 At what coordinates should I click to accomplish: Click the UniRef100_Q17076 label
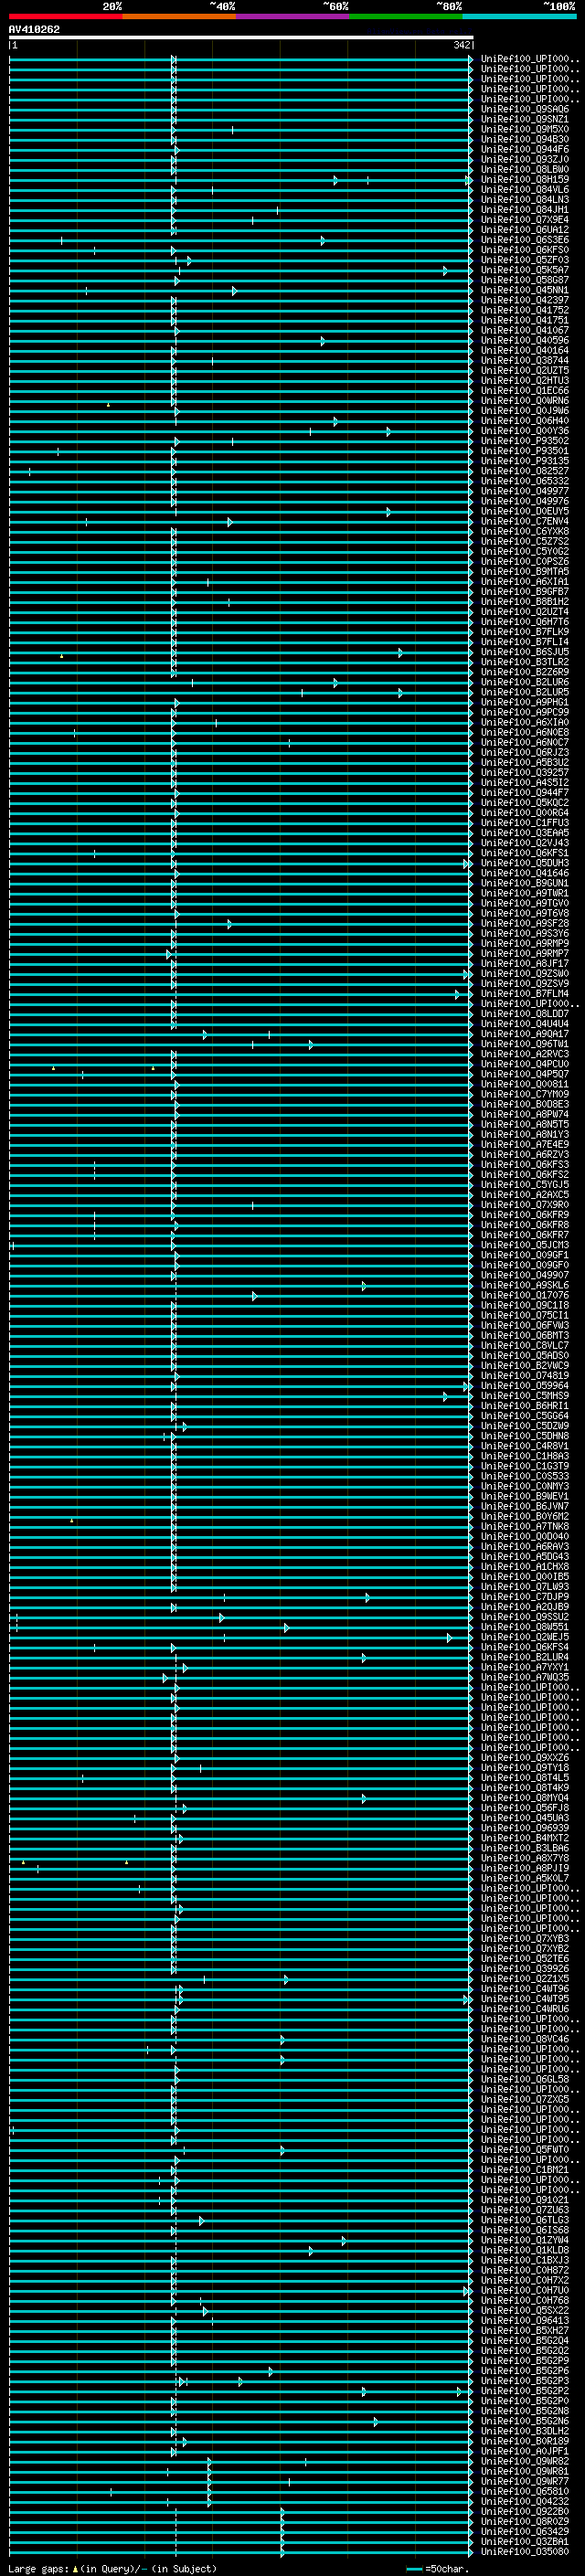(x=525, y=1295)
